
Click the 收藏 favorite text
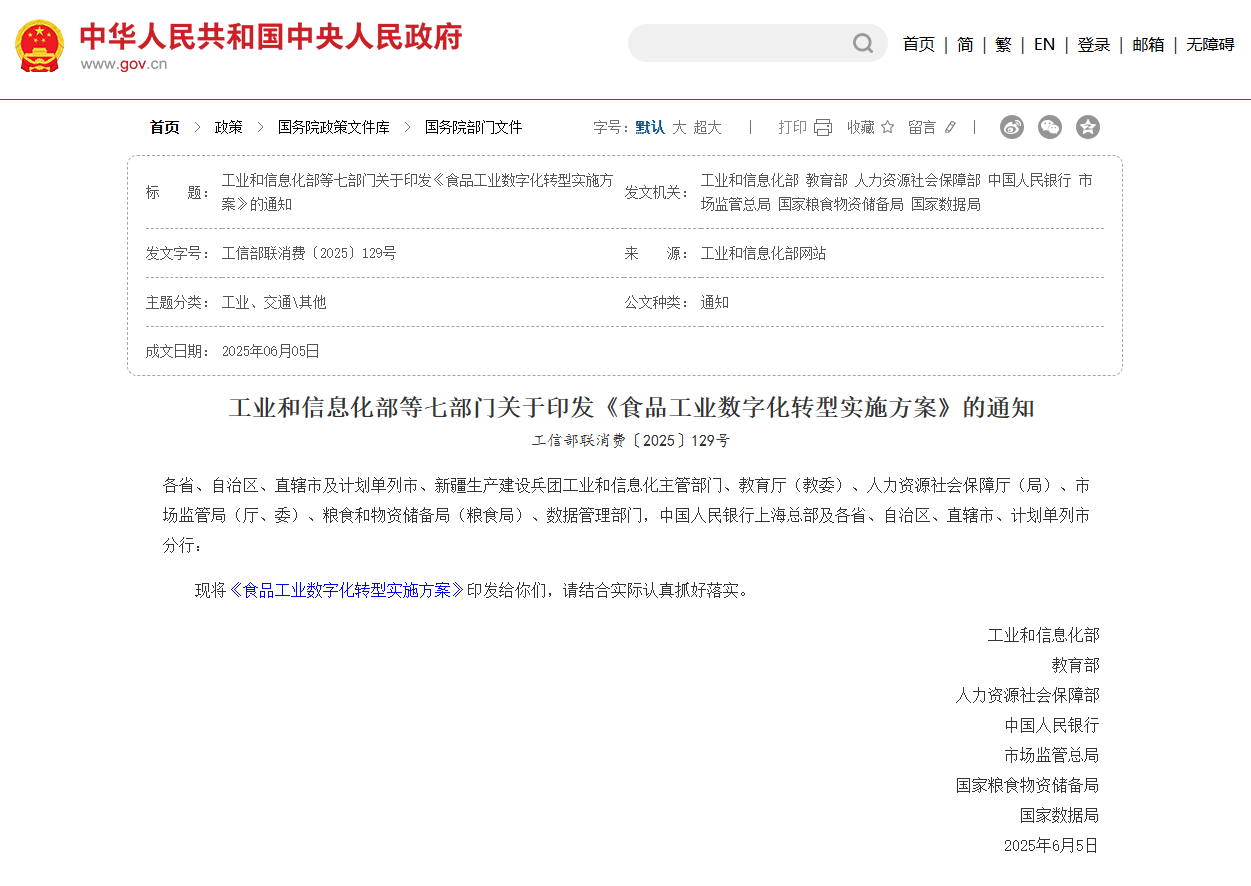(x=861, y=127)
